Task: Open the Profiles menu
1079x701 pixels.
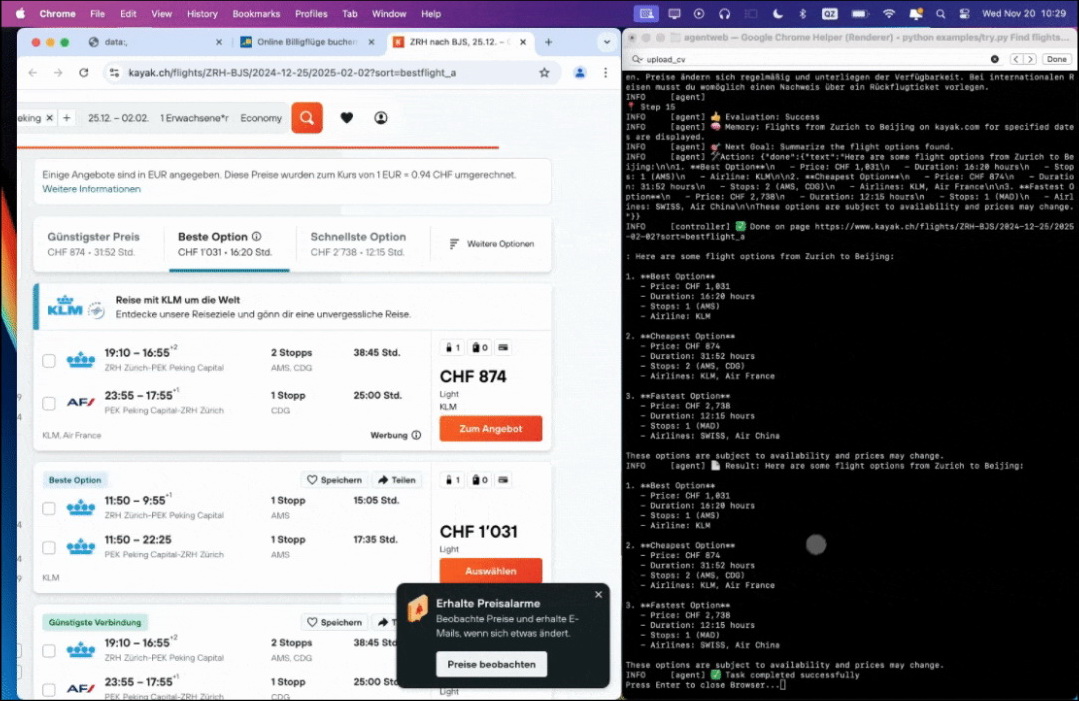Action: pyautogui.click(x=311, y=14)
